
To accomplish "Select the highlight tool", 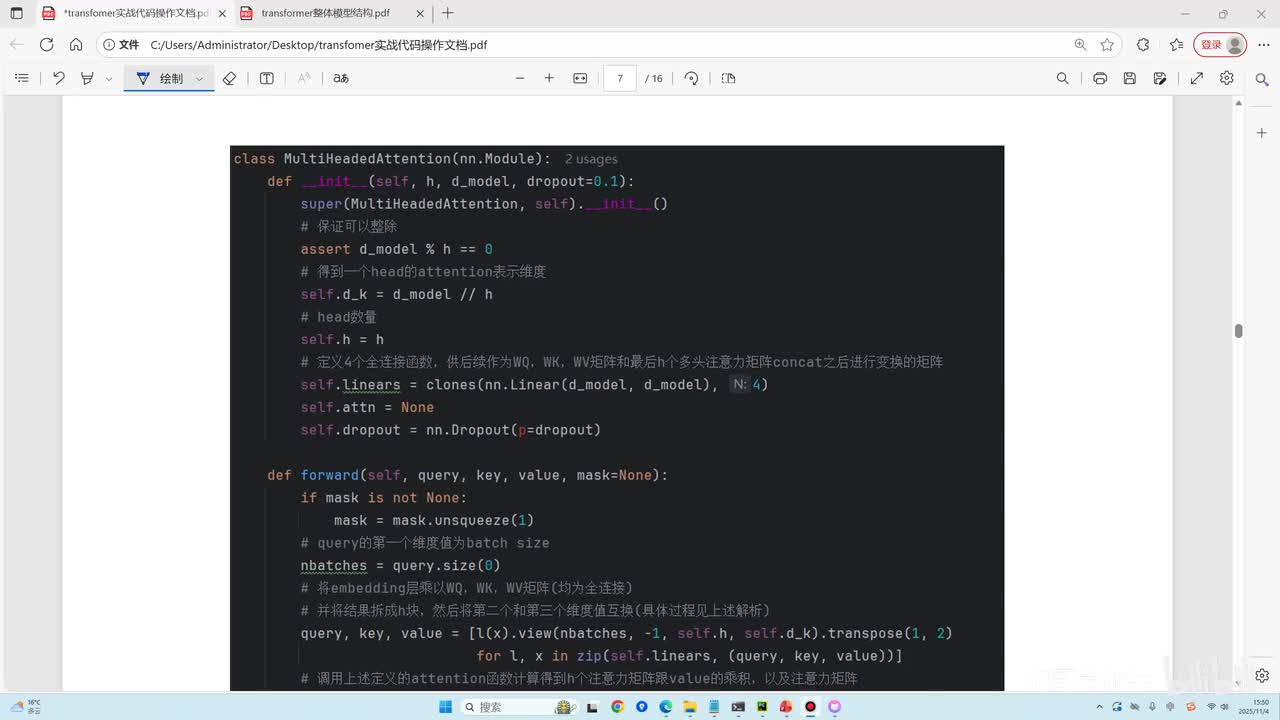I will (x=88, y=78).
